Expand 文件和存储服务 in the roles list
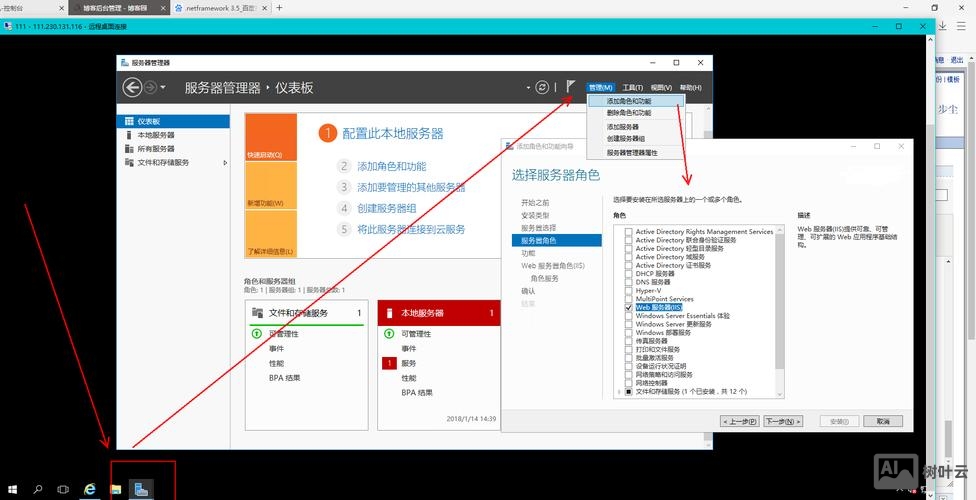 (619, 392)
